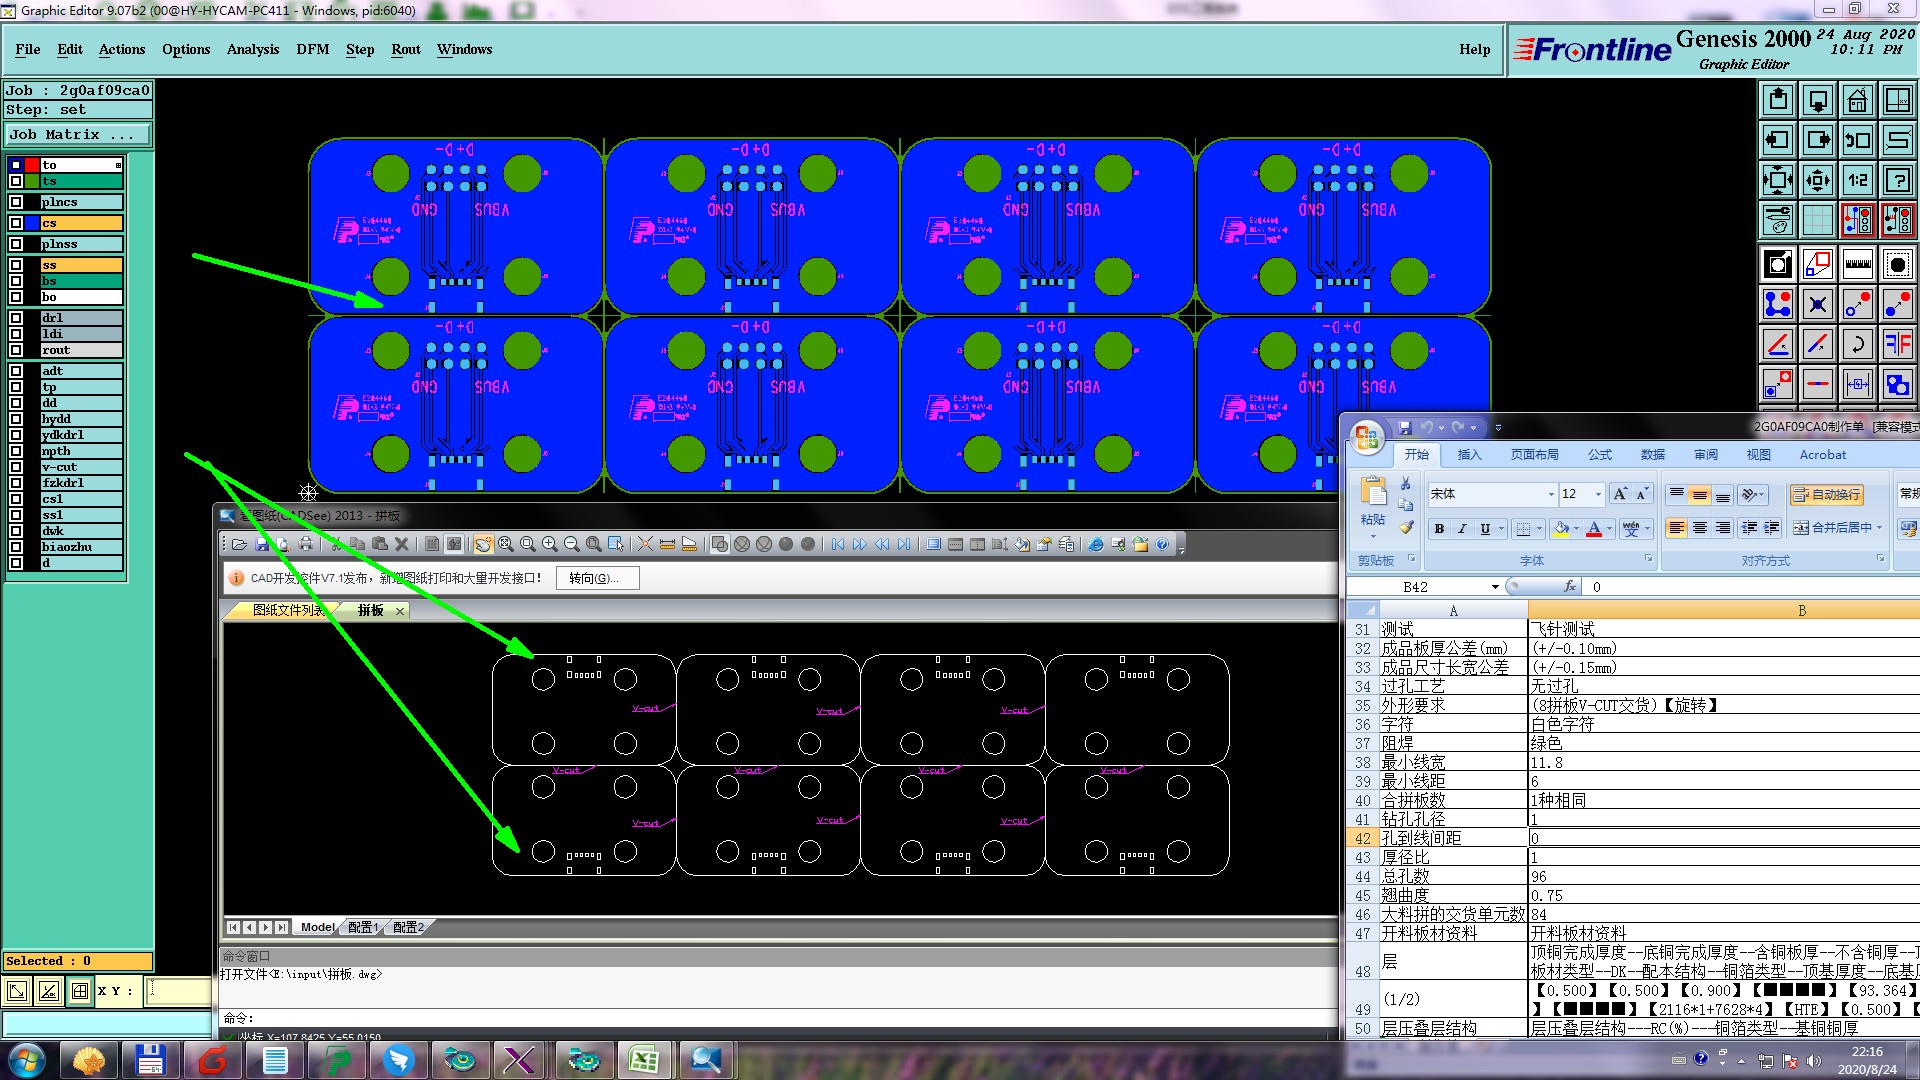
Task: Click the X Y coordinate input field
Action: (x=178, y=991)
